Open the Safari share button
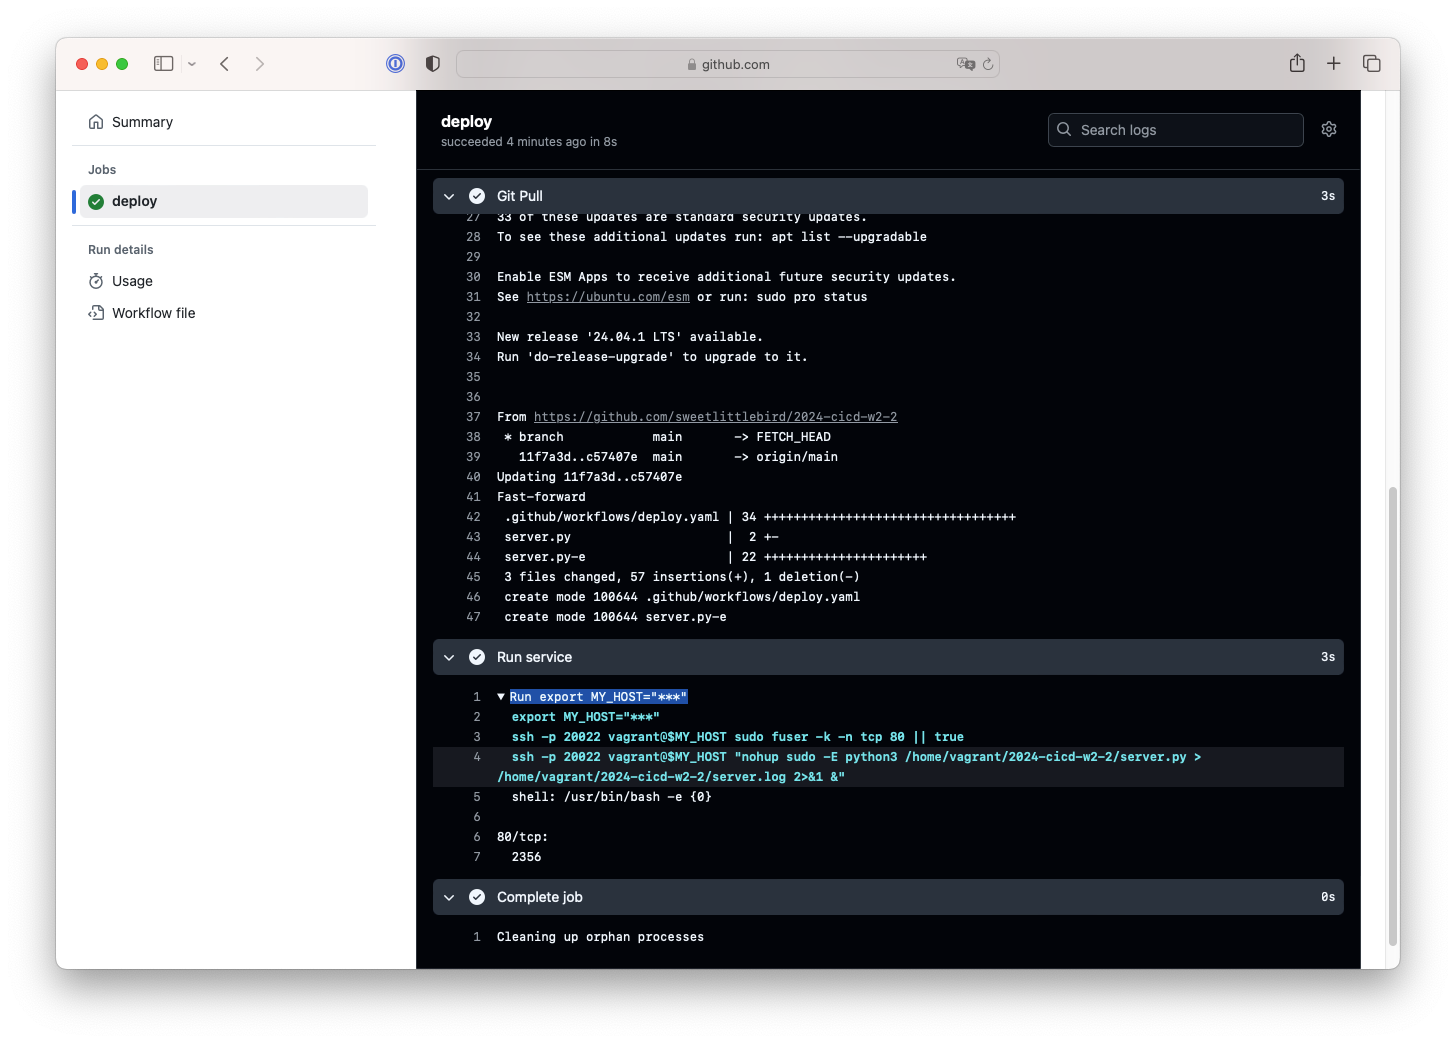Screen dimensions: 1456x1043 point(1297,63)
